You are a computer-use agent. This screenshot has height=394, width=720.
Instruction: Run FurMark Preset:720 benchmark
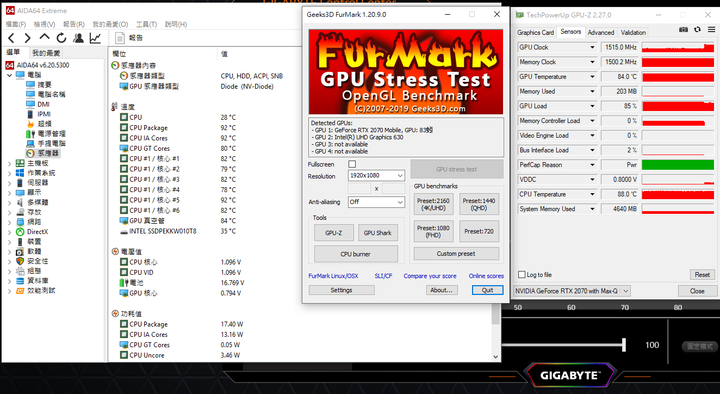pyautogui.click(x=478, y=231)
